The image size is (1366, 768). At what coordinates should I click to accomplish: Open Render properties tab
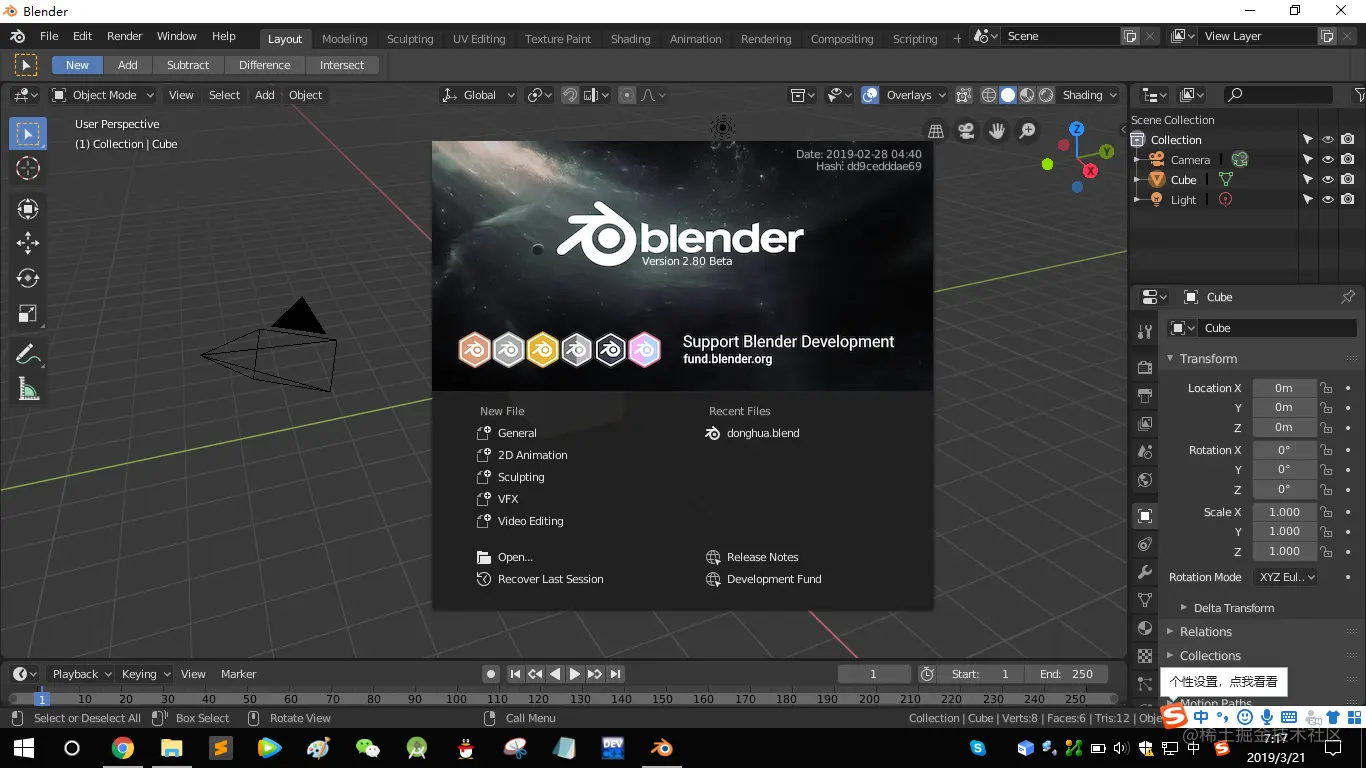coord(1145,367)
